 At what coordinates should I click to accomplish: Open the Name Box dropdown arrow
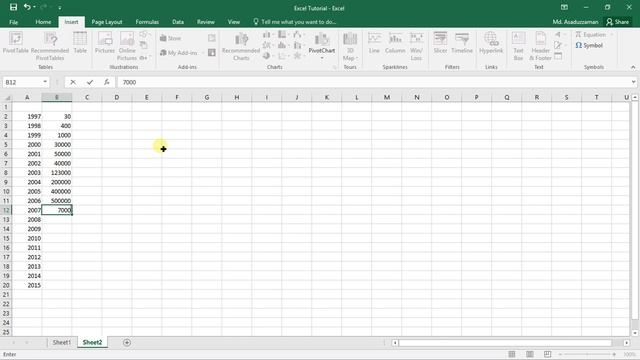[45, 82]
